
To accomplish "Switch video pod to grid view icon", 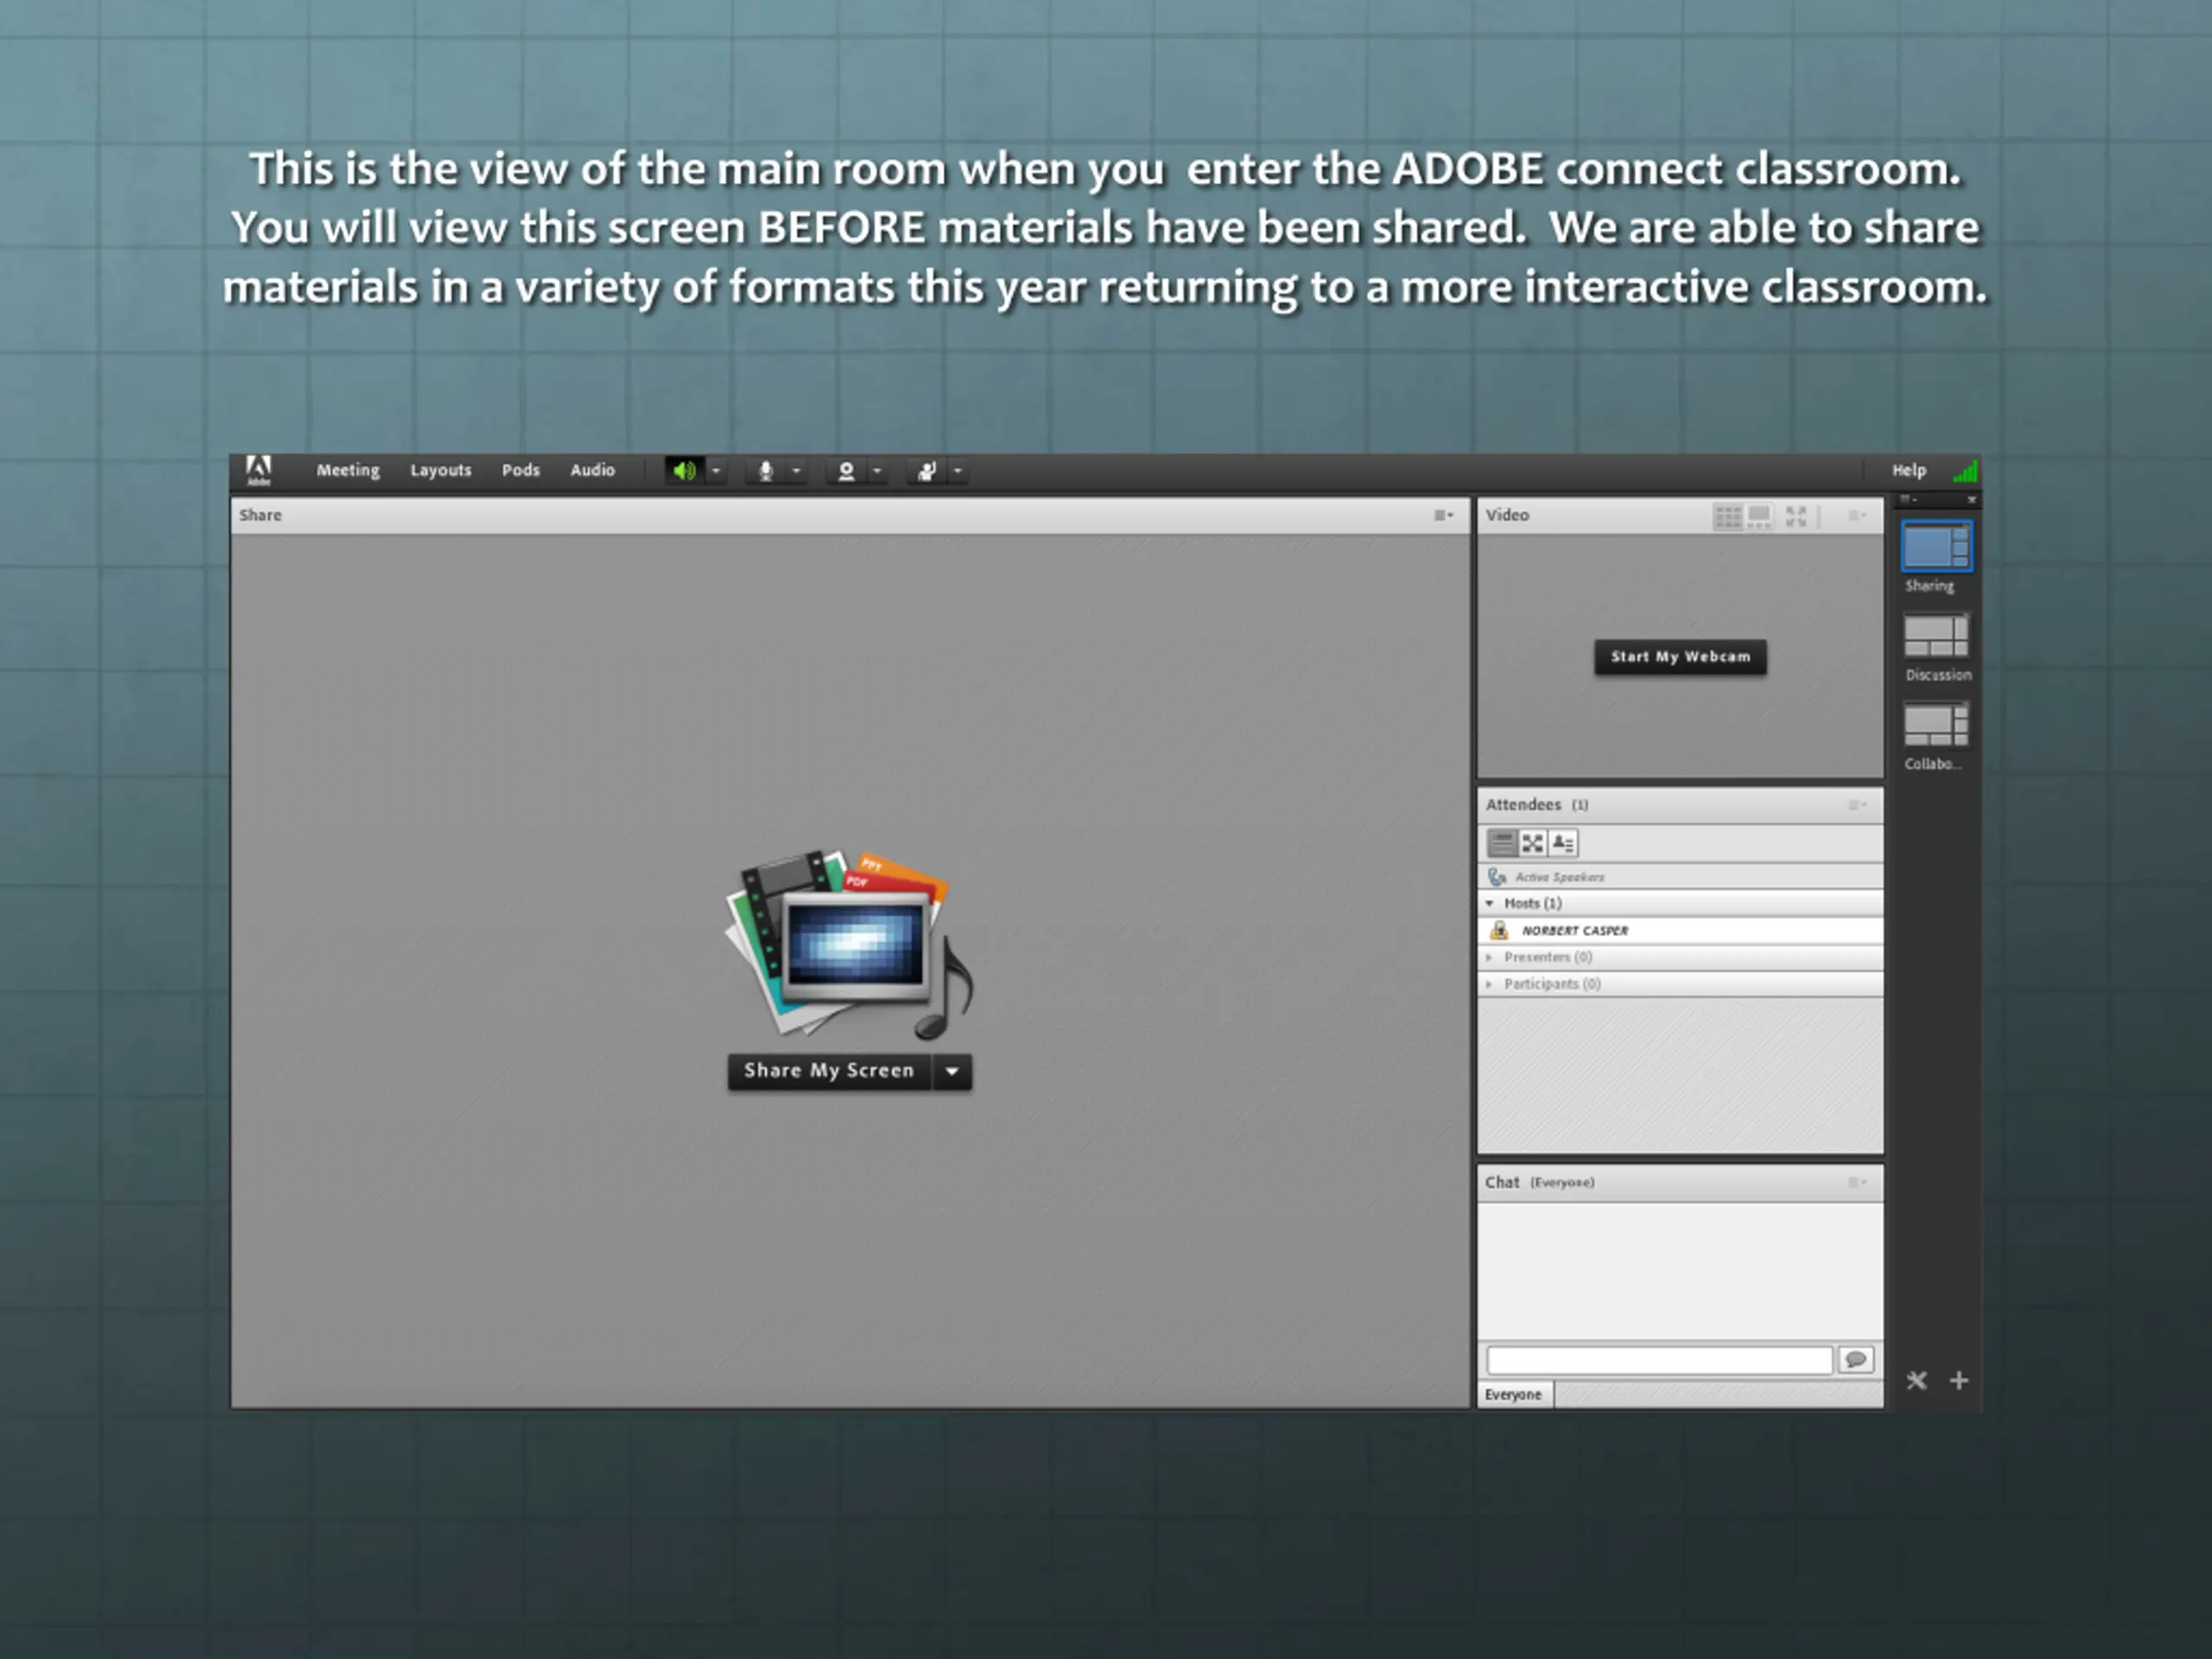I will click(x=1728, y=517).
